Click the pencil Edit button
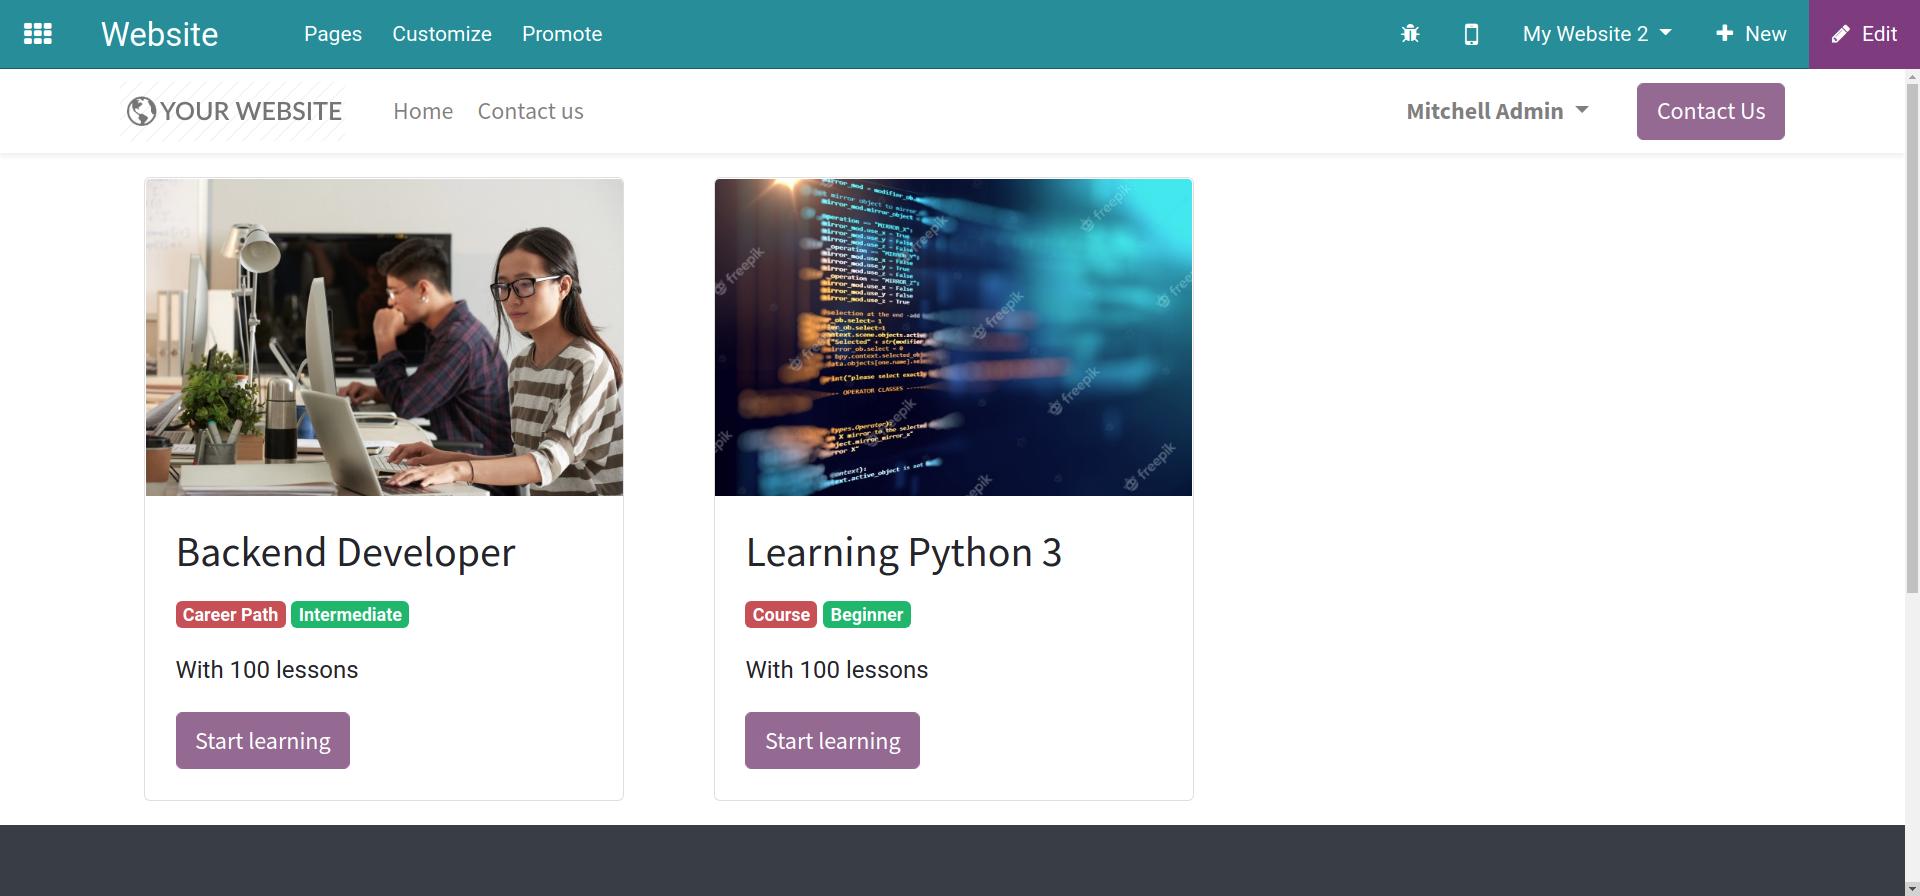 tap(1864, 34)
